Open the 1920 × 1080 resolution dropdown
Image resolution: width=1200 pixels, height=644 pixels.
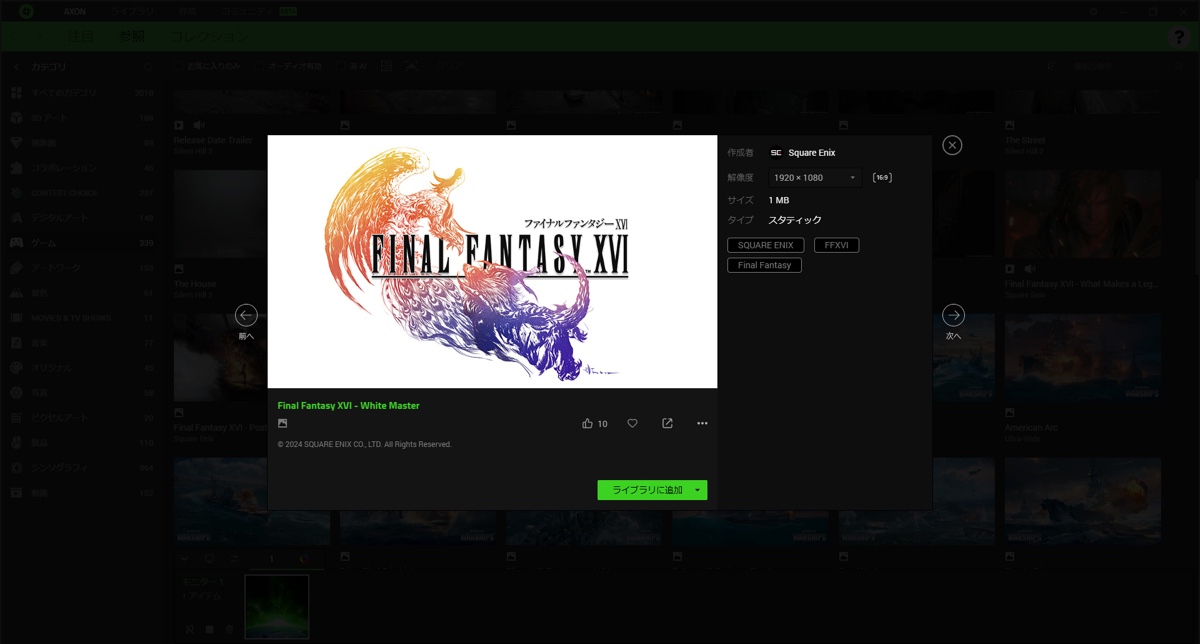click(x=814, y=178)
